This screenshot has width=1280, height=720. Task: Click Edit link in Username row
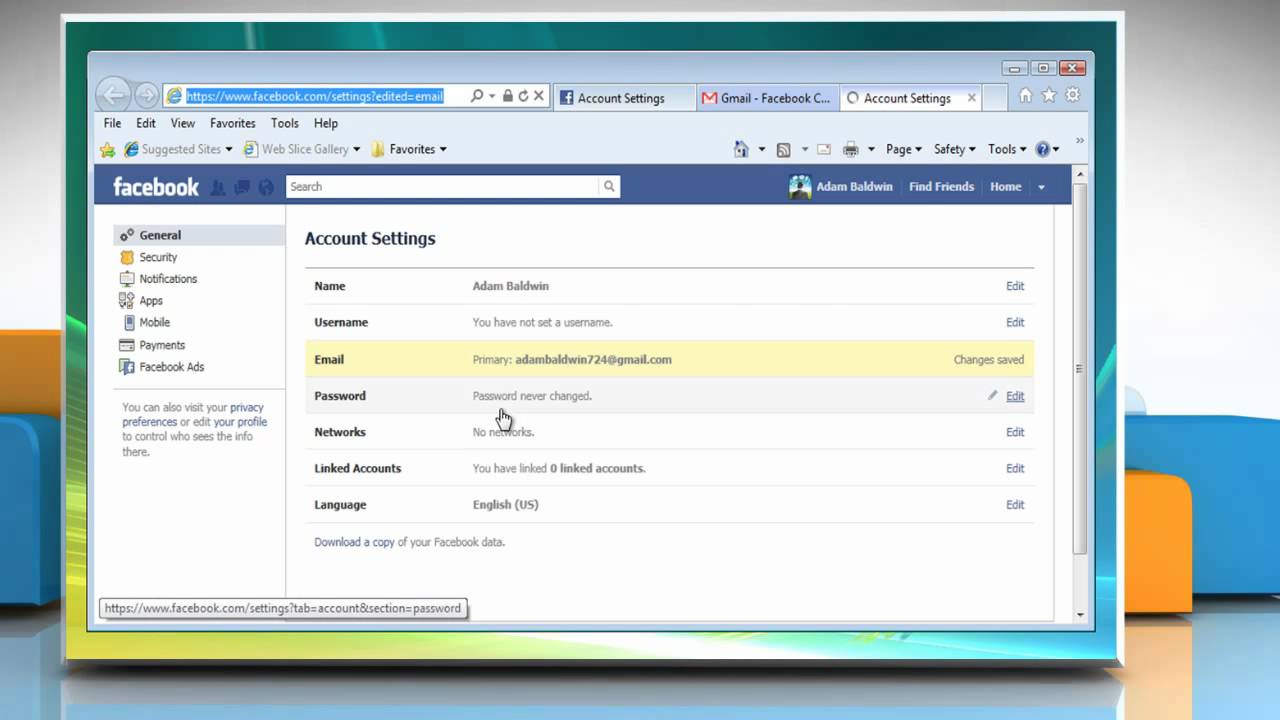[x=1015, y=322]
